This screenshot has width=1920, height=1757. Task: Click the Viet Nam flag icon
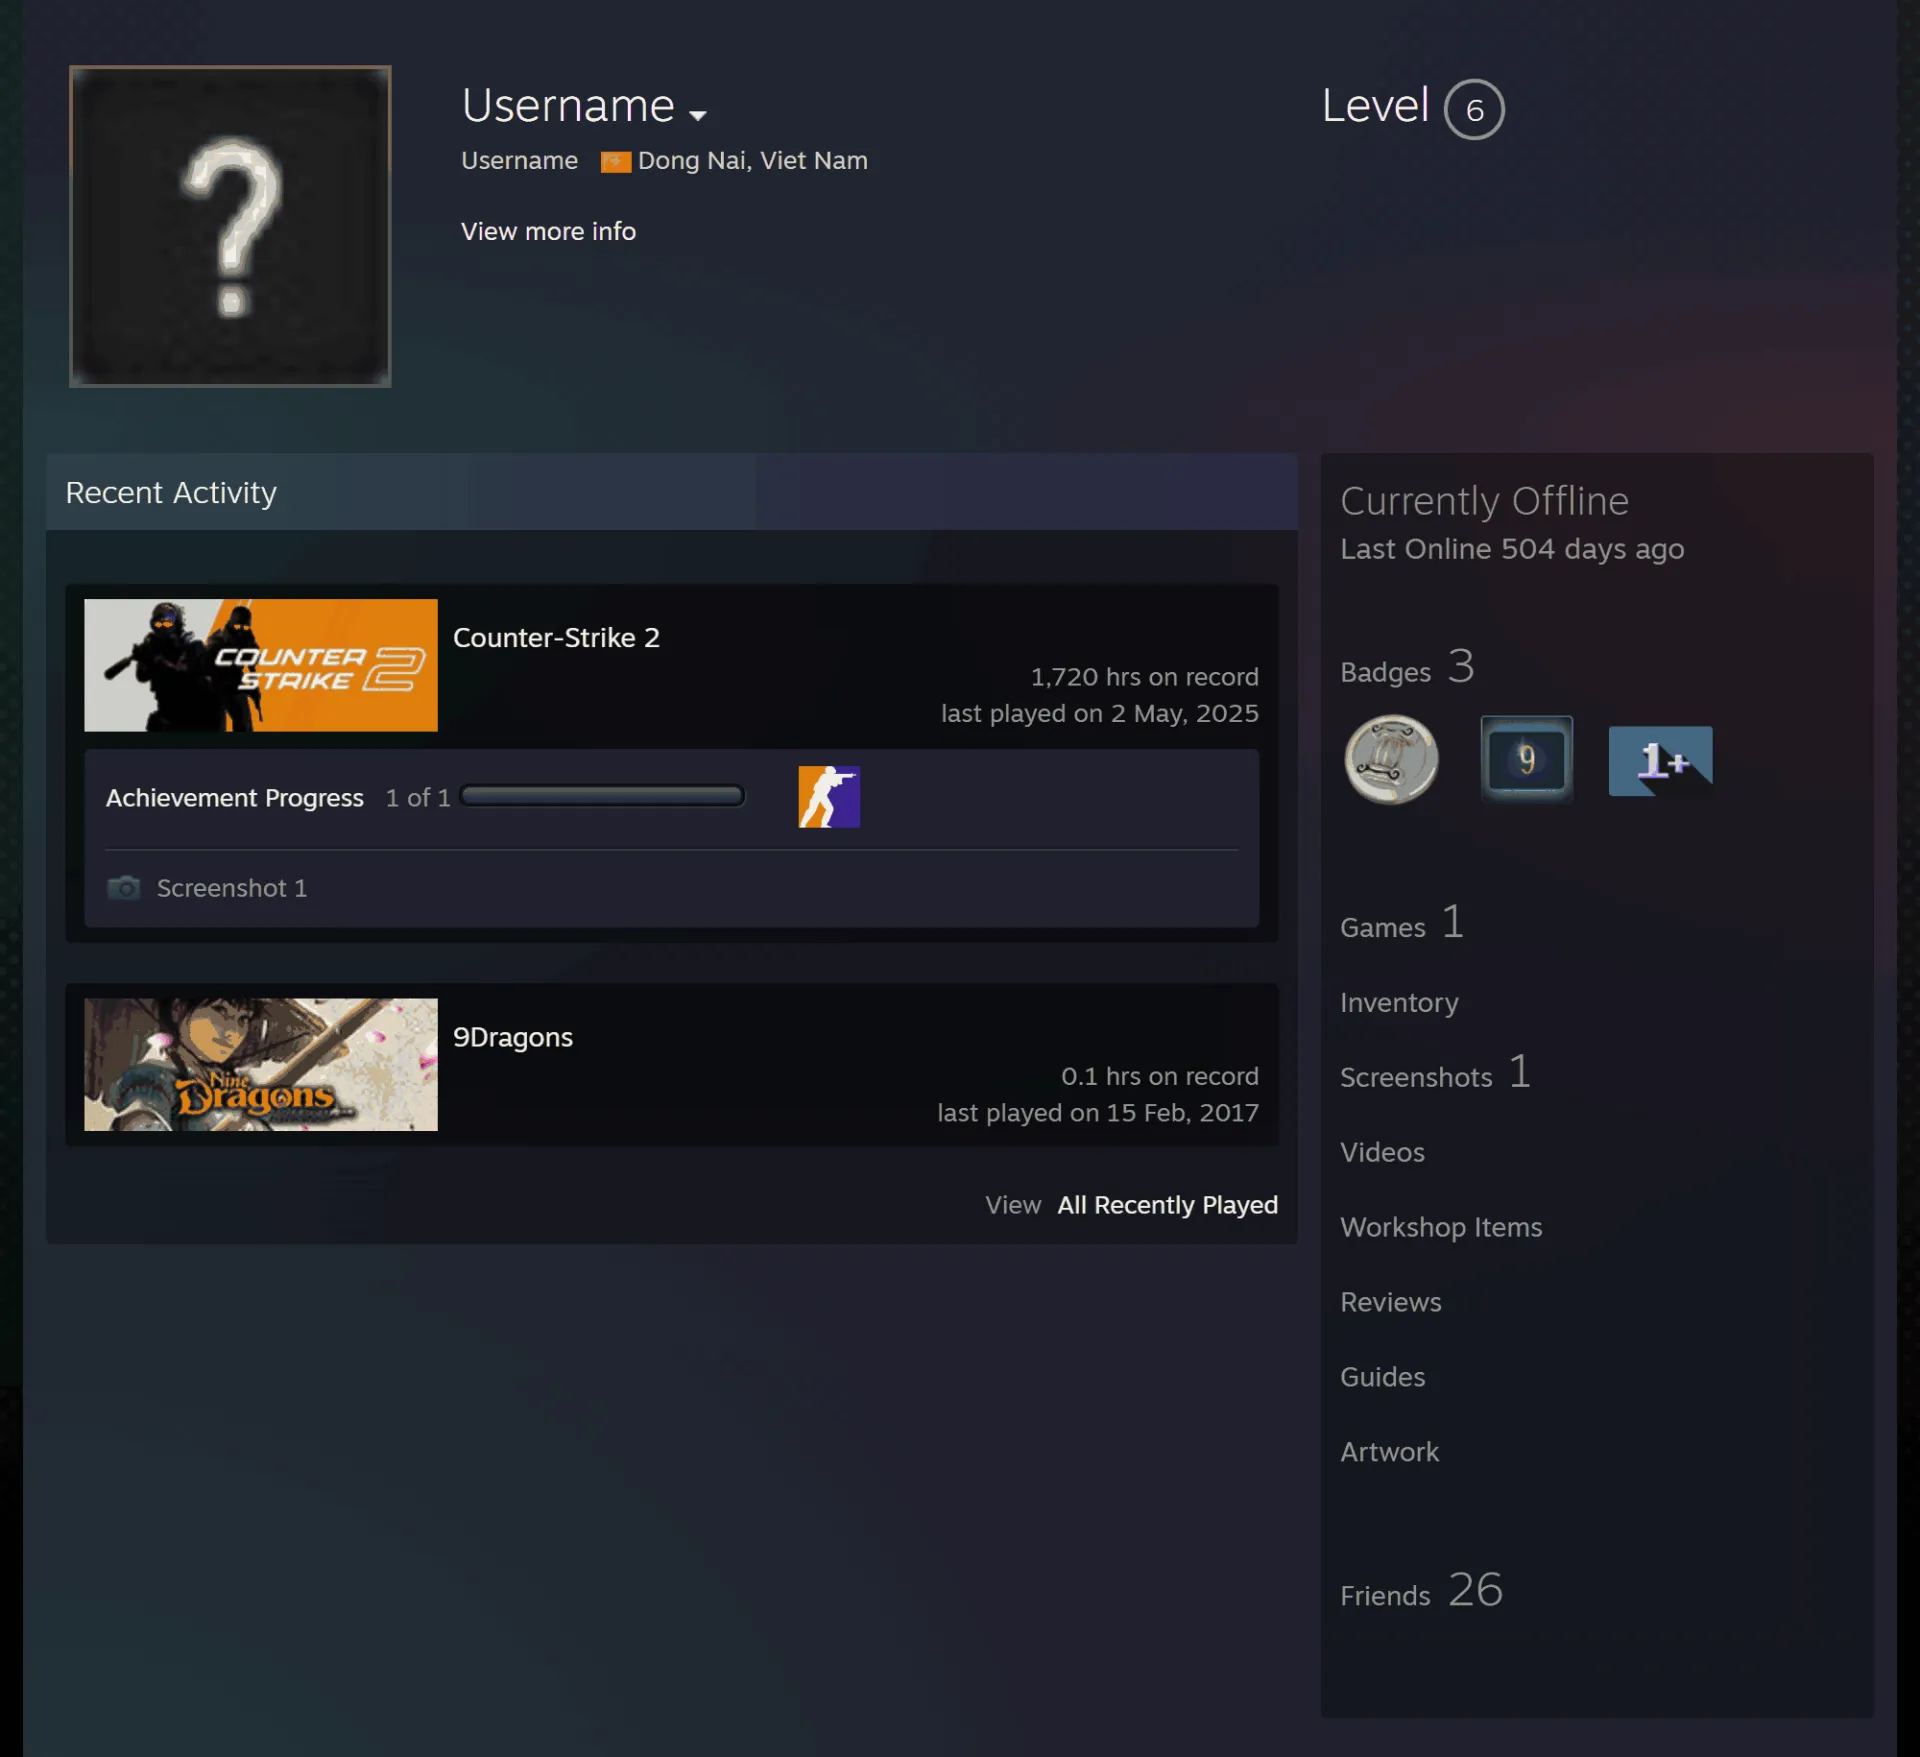(x=615, y=162)
